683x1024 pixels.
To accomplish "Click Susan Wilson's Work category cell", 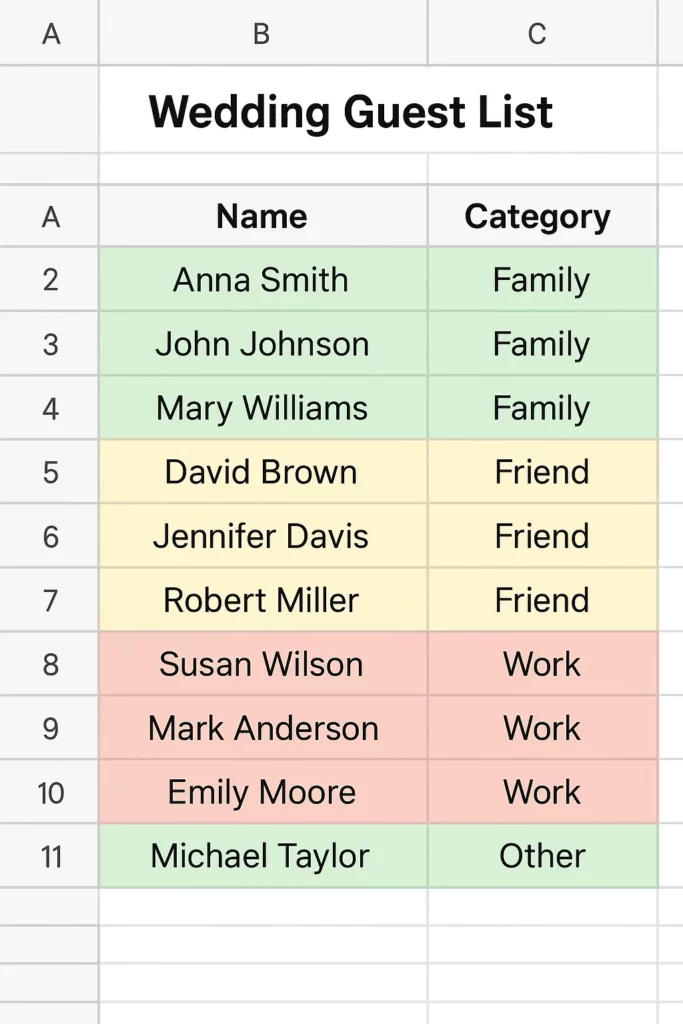I will [541, 664].
